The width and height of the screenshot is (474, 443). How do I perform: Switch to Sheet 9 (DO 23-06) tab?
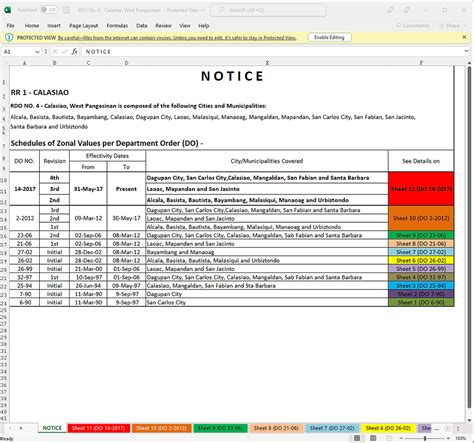(220, 428)
